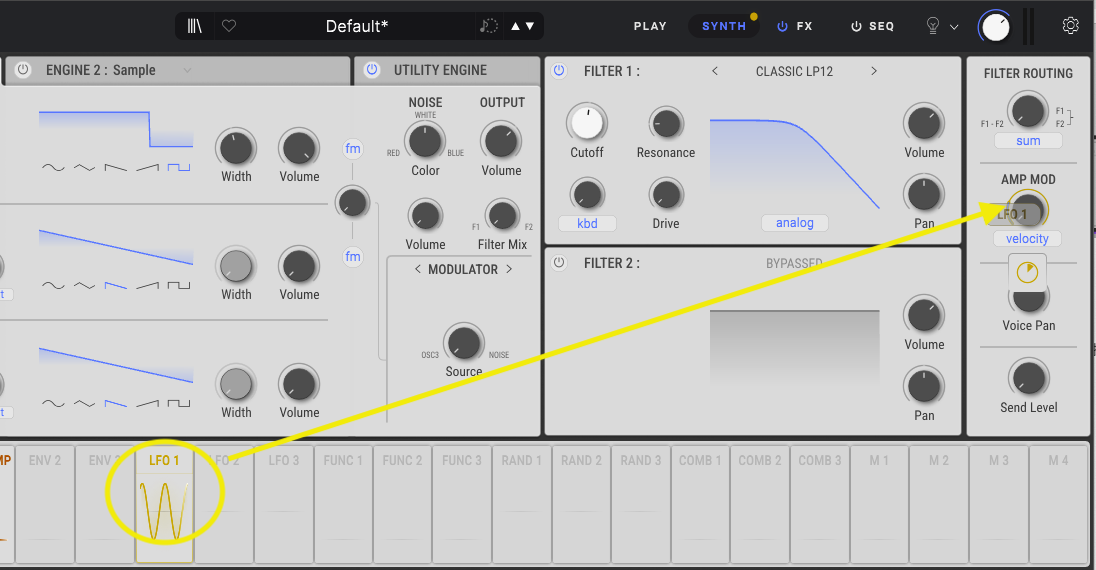Toggle Utility Engine power button
This screenshot has height=570, width=1096.
click(x=372, y=70)
